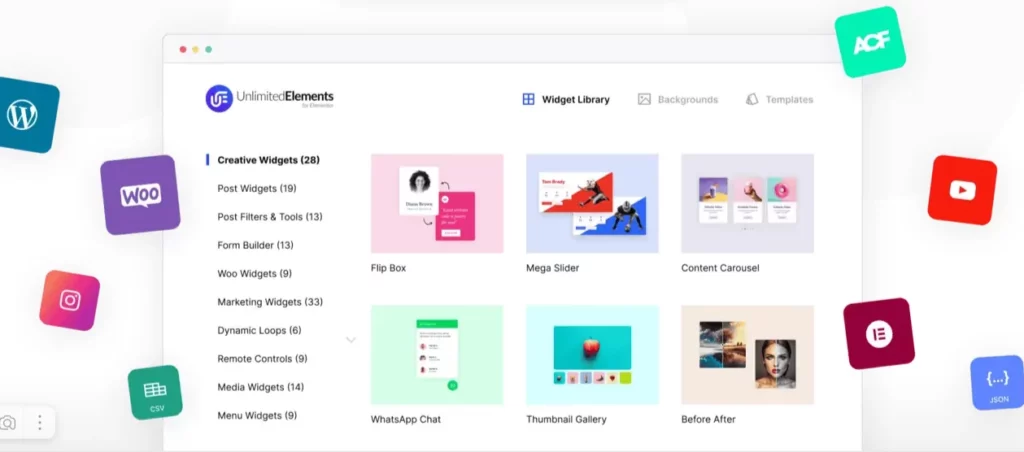Screen dimensions: 1024x452
Task: Select Form Builder (13) category
Action: [255, 245]
